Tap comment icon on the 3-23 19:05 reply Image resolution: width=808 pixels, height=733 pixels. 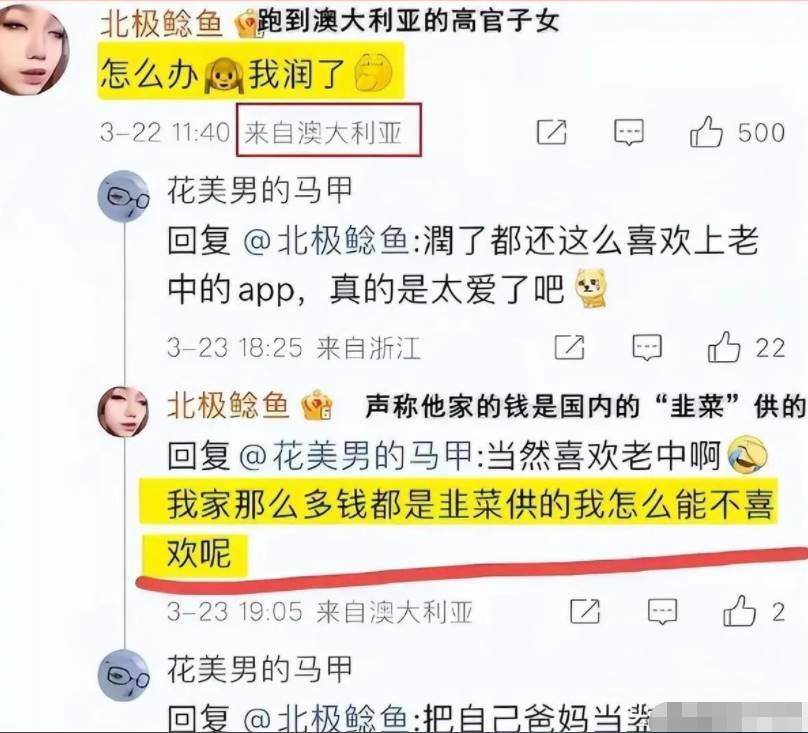pos(662,612)
